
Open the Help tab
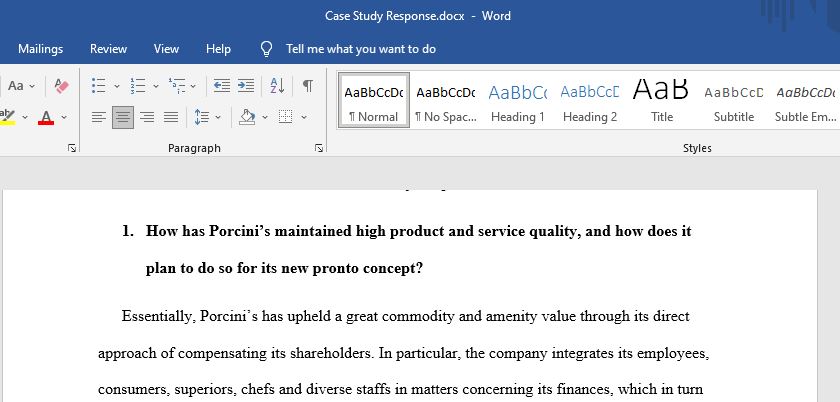tap(219, 49)
